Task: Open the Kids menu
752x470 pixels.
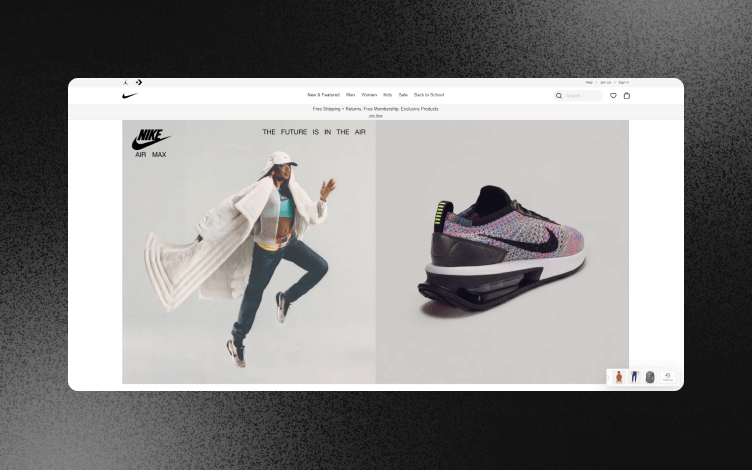Action: coord(388,95)
